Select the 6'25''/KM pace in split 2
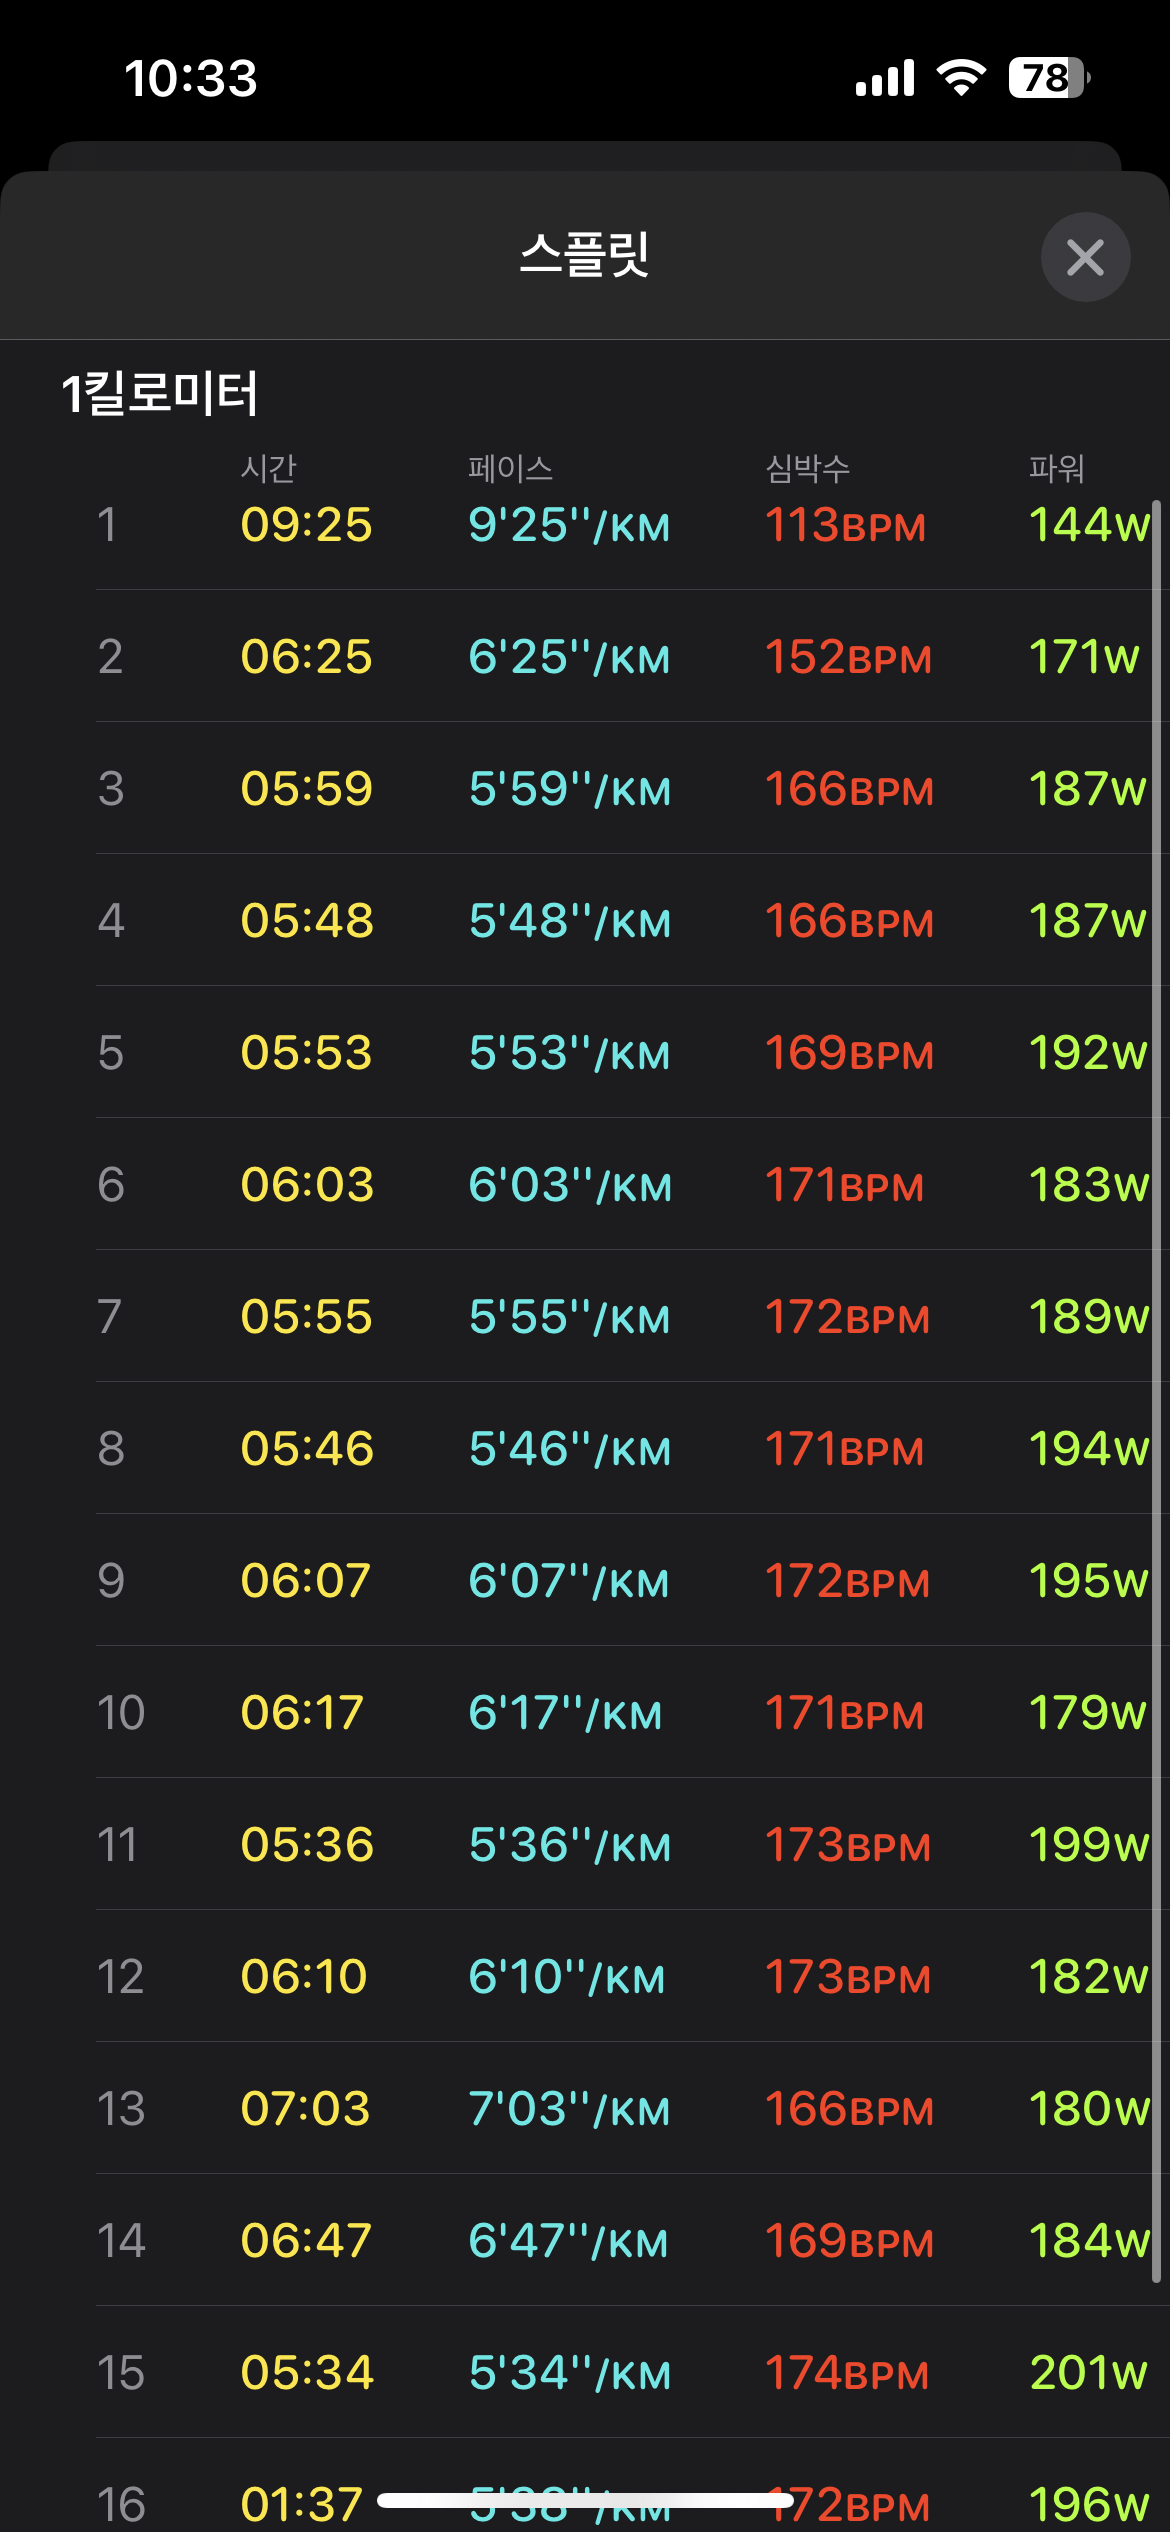This screenshot has width=1170, height=2532. (x=569, y=657)
